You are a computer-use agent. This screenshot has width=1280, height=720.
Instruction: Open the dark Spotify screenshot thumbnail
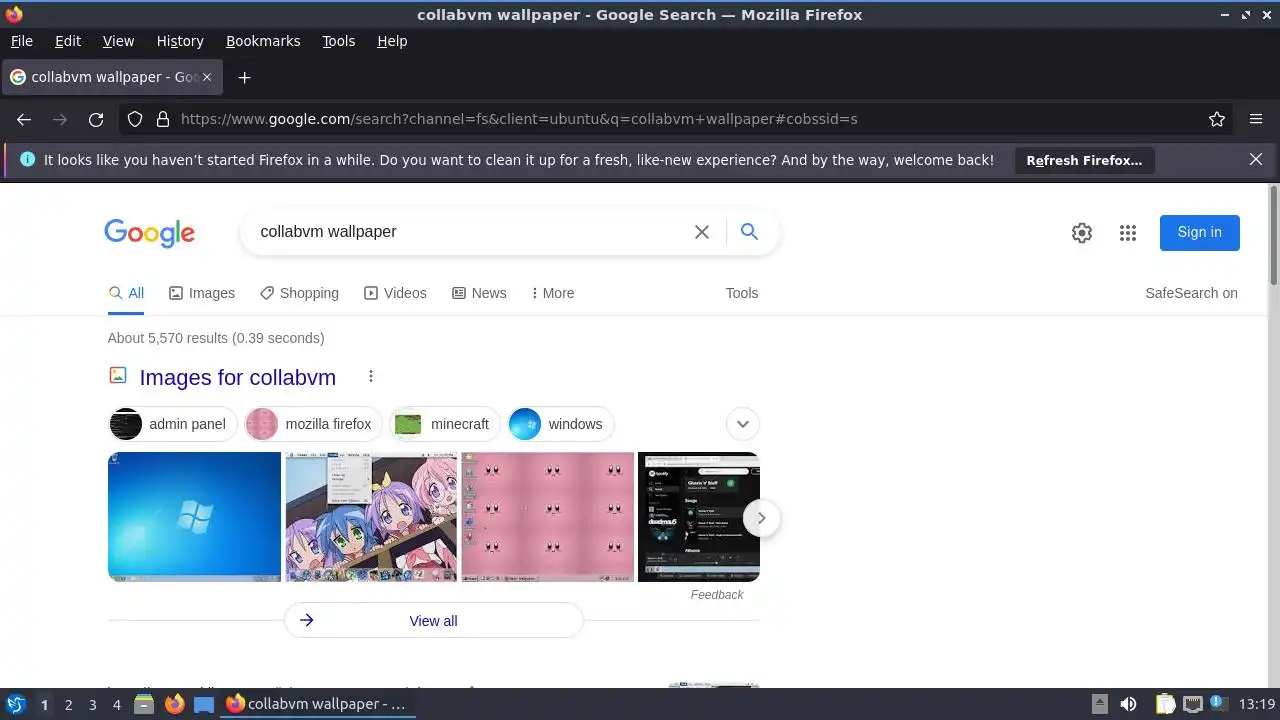(x=699, y=517)
